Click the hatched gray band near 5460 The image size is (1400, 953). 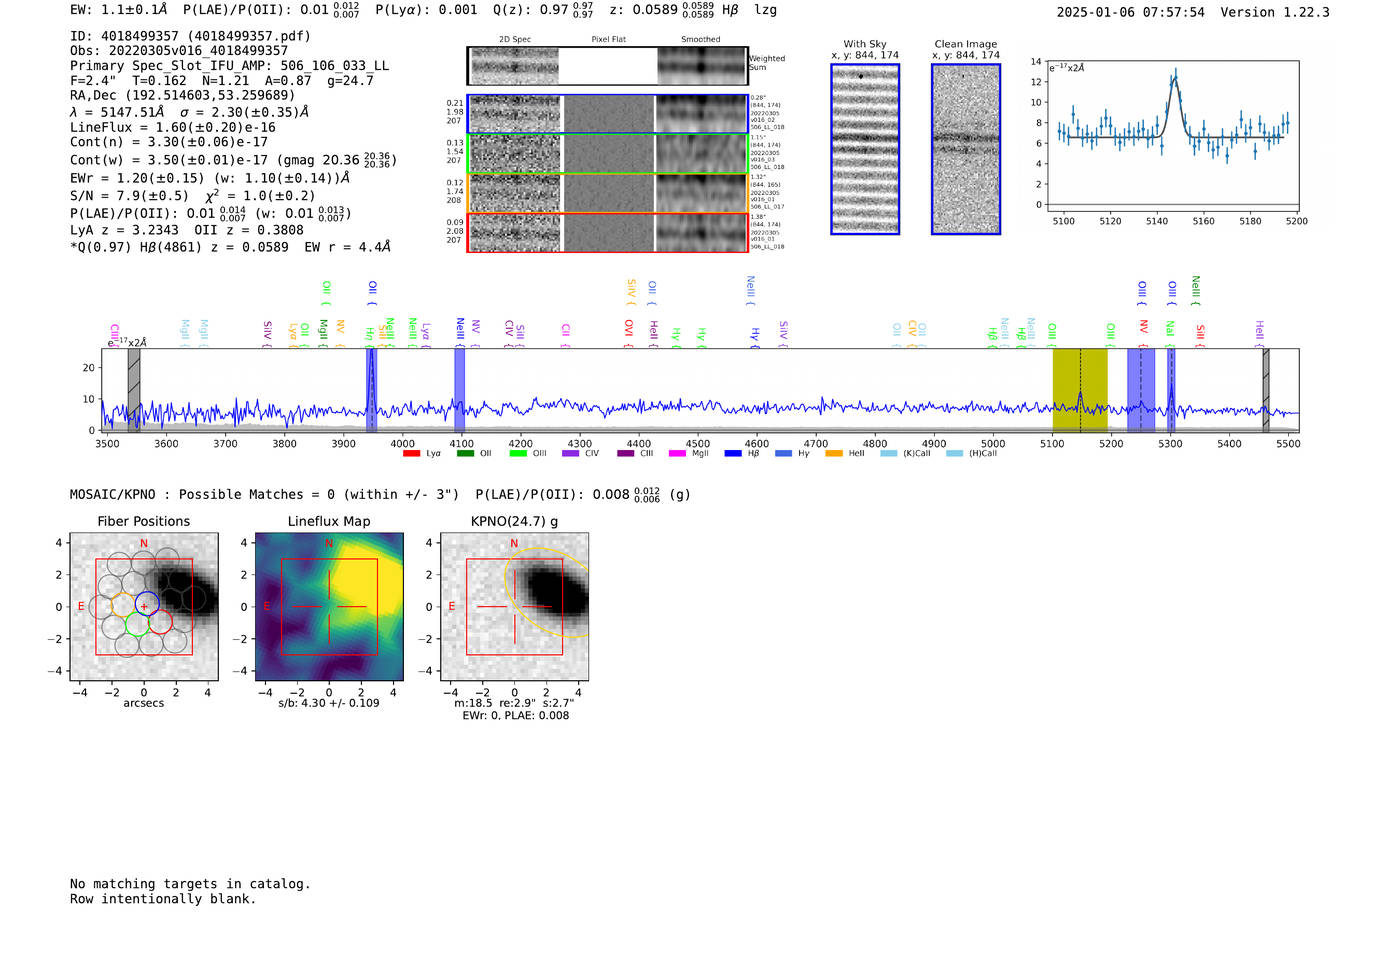1266,390
